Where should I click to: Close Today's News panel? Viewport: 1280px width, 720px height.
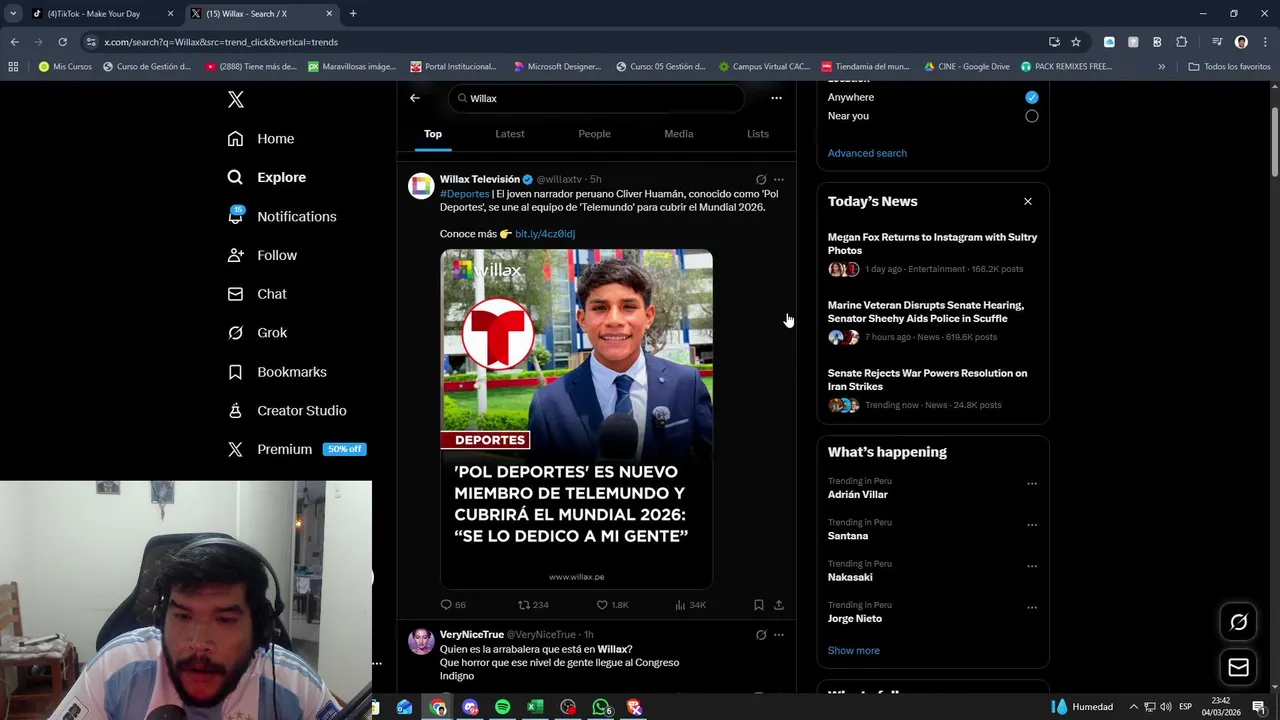point(1027,201)
